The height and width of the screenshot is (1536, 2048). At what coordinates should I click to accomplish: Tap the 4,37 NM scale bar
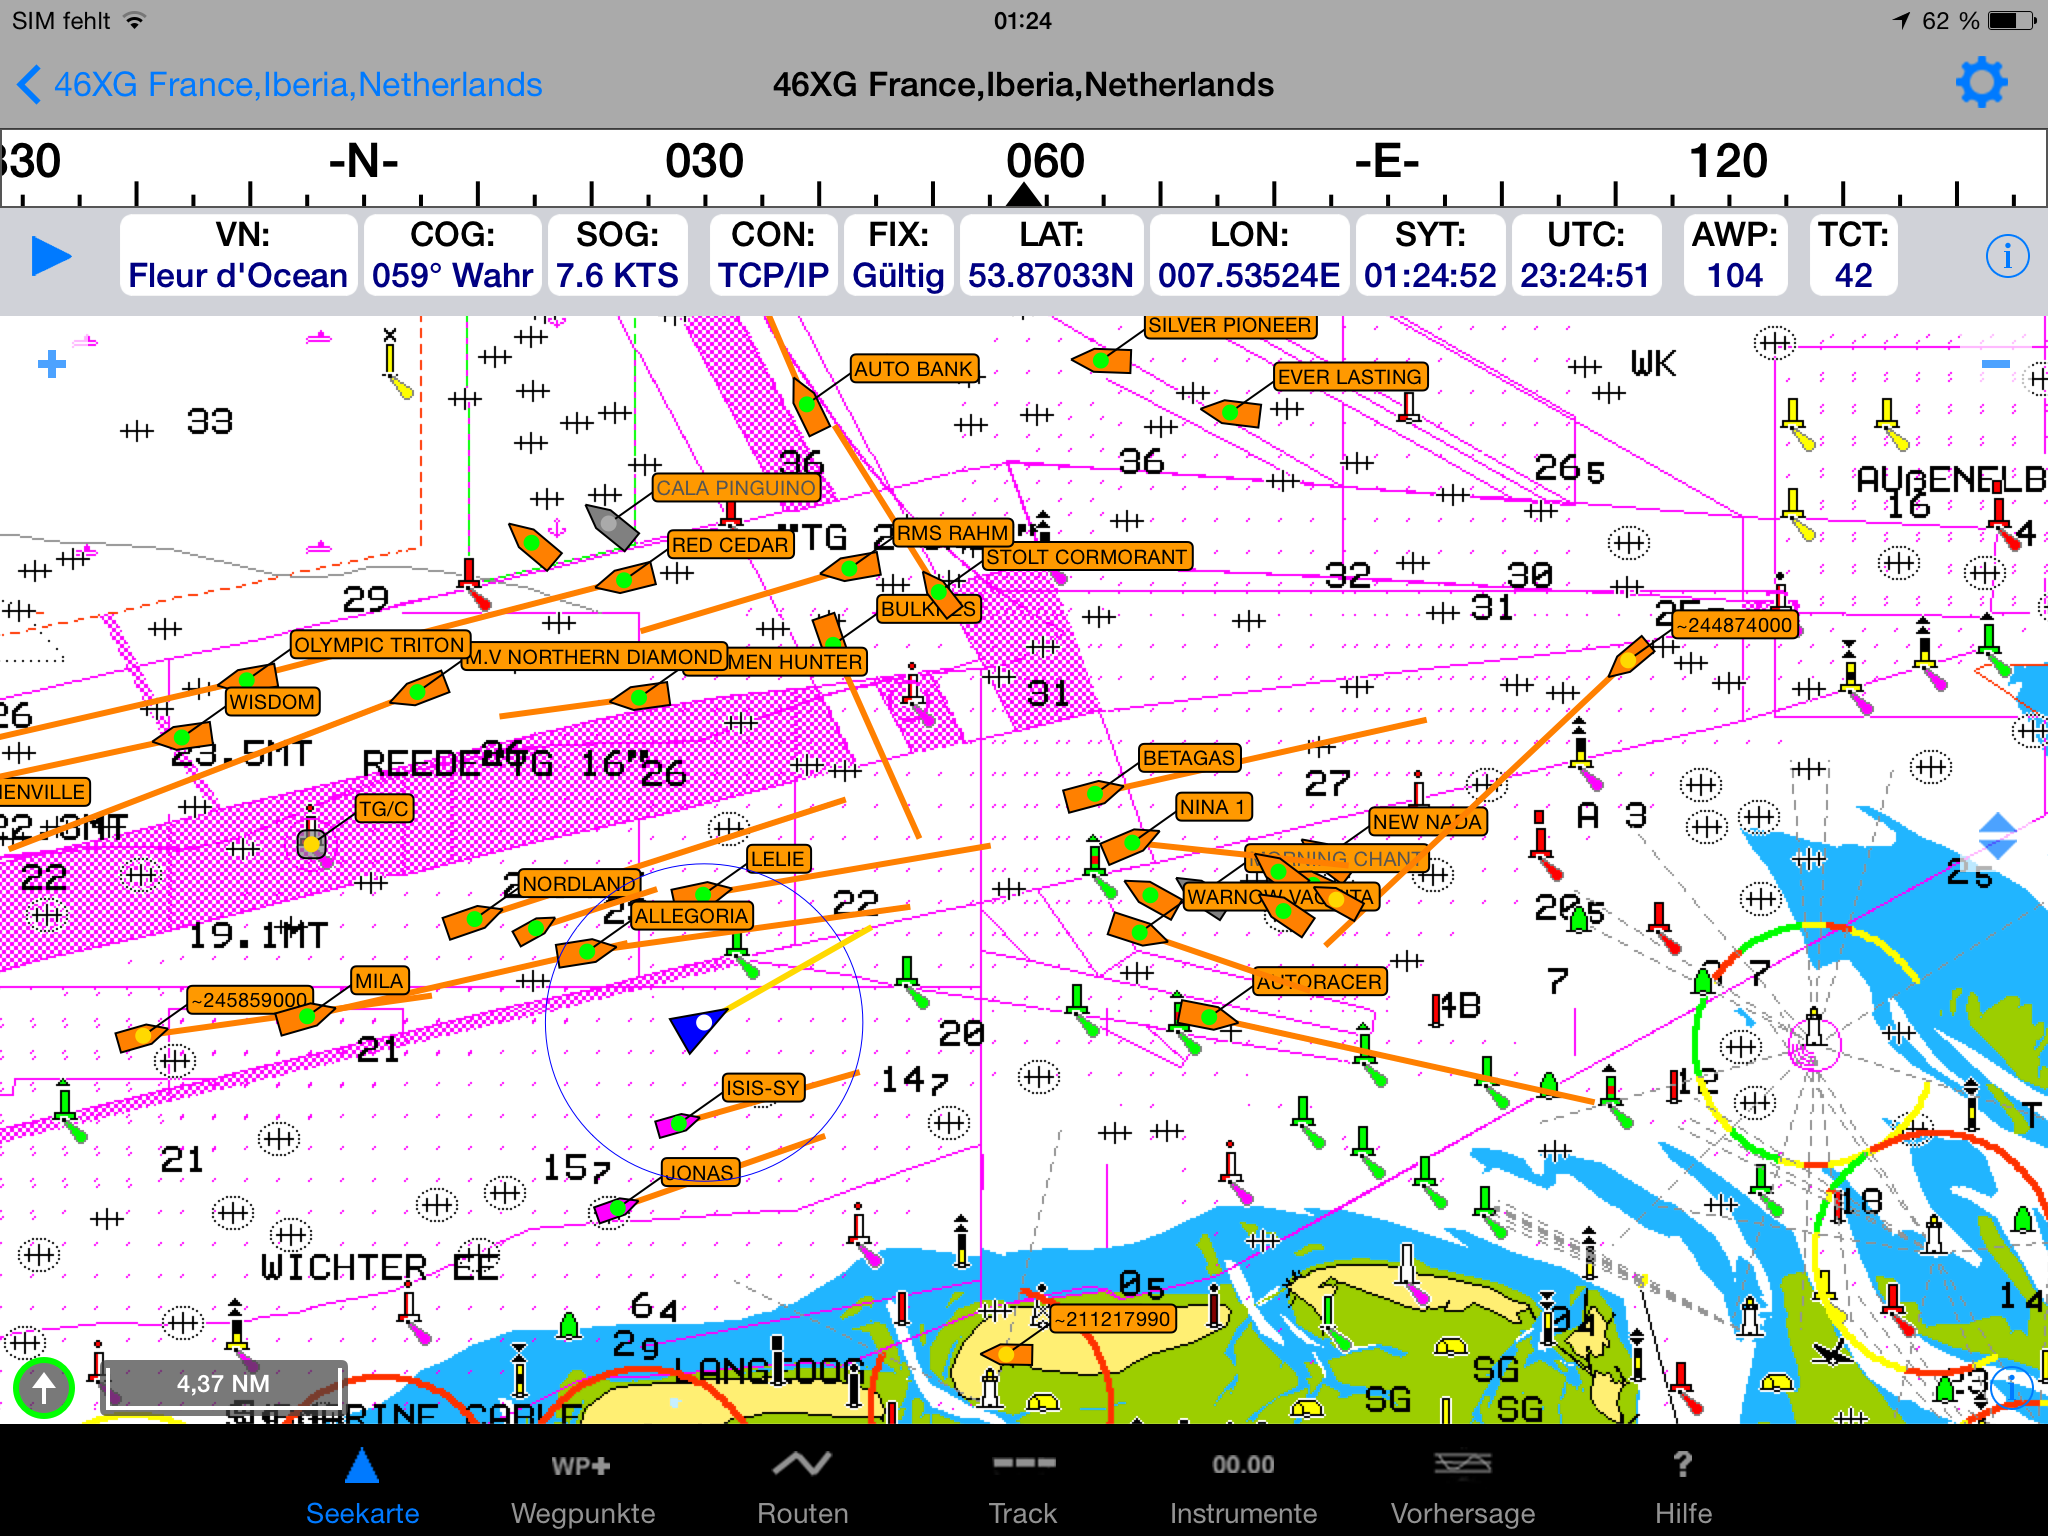pyautogui.click(x=223, y=1384)
